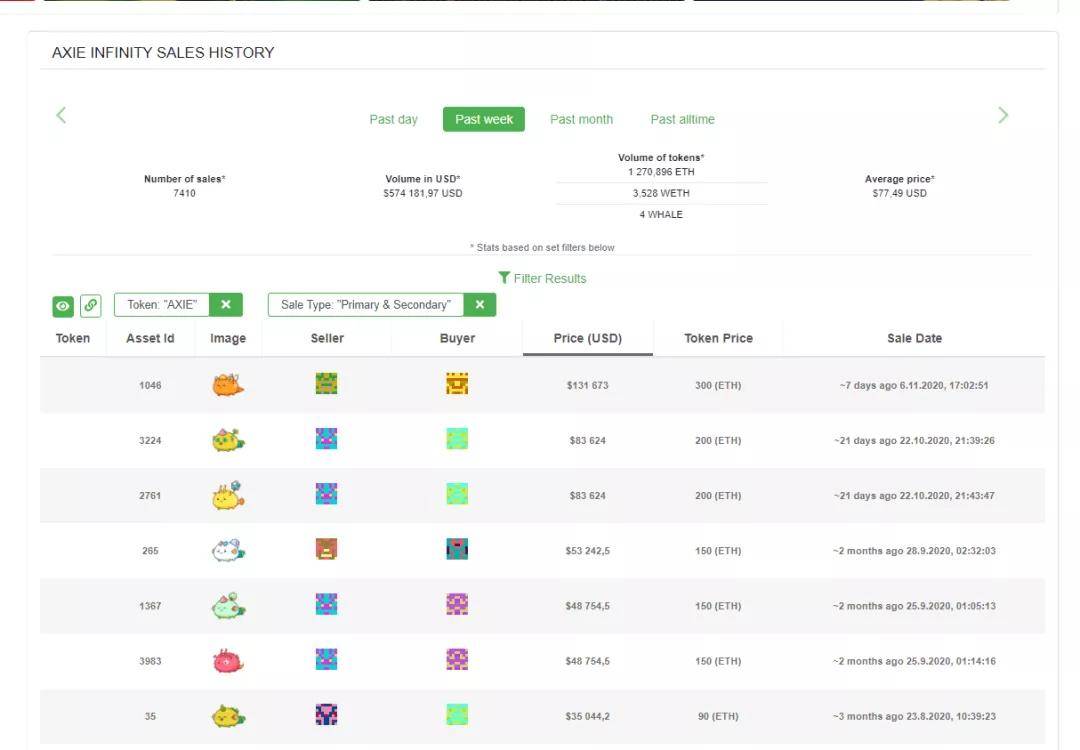Open seller avatar for asset 1367
The height and width of the screenshot is (750, 1080).
coord(326,604)
